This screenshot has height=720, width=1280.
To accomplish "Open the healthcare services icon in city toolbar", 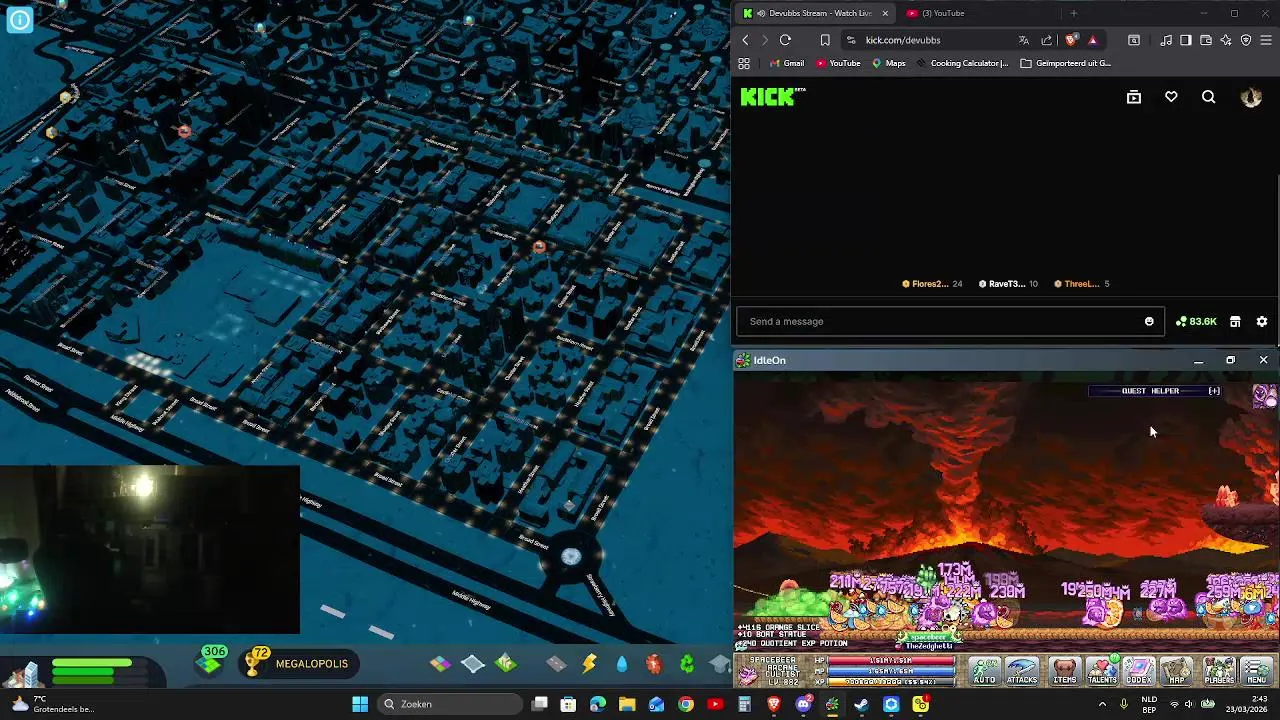I will 654,663.
